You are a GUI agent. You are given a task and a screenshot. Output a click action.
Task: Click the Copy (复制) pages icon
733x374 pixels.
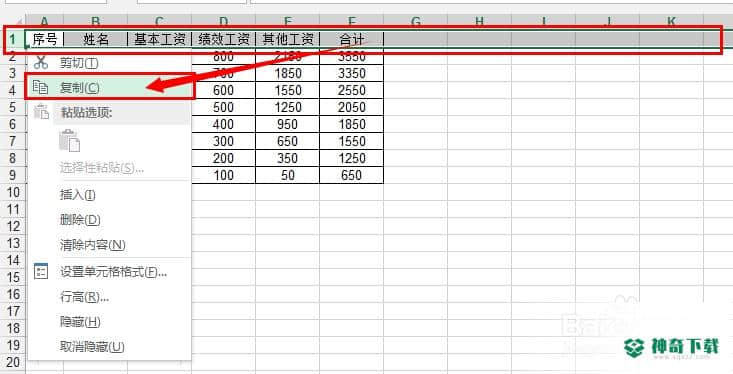coord(41,87)
